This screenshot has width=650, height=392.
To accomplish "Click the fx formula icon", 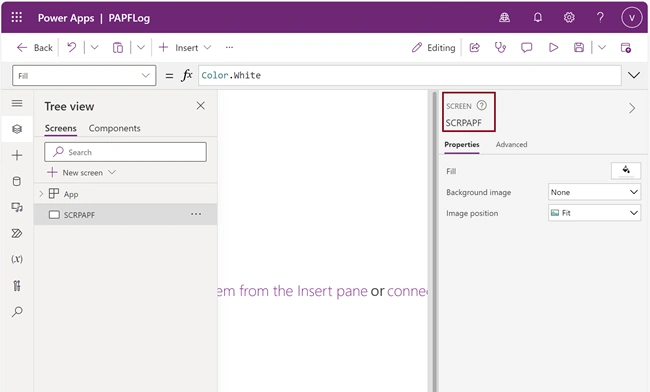I will [187, 75].
